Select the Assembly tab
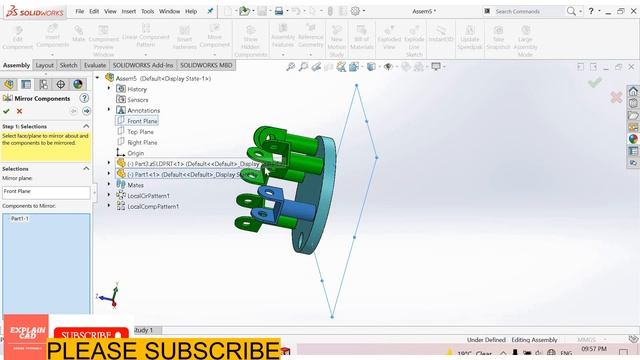640x360 pixels. click(x=16, y=65)
